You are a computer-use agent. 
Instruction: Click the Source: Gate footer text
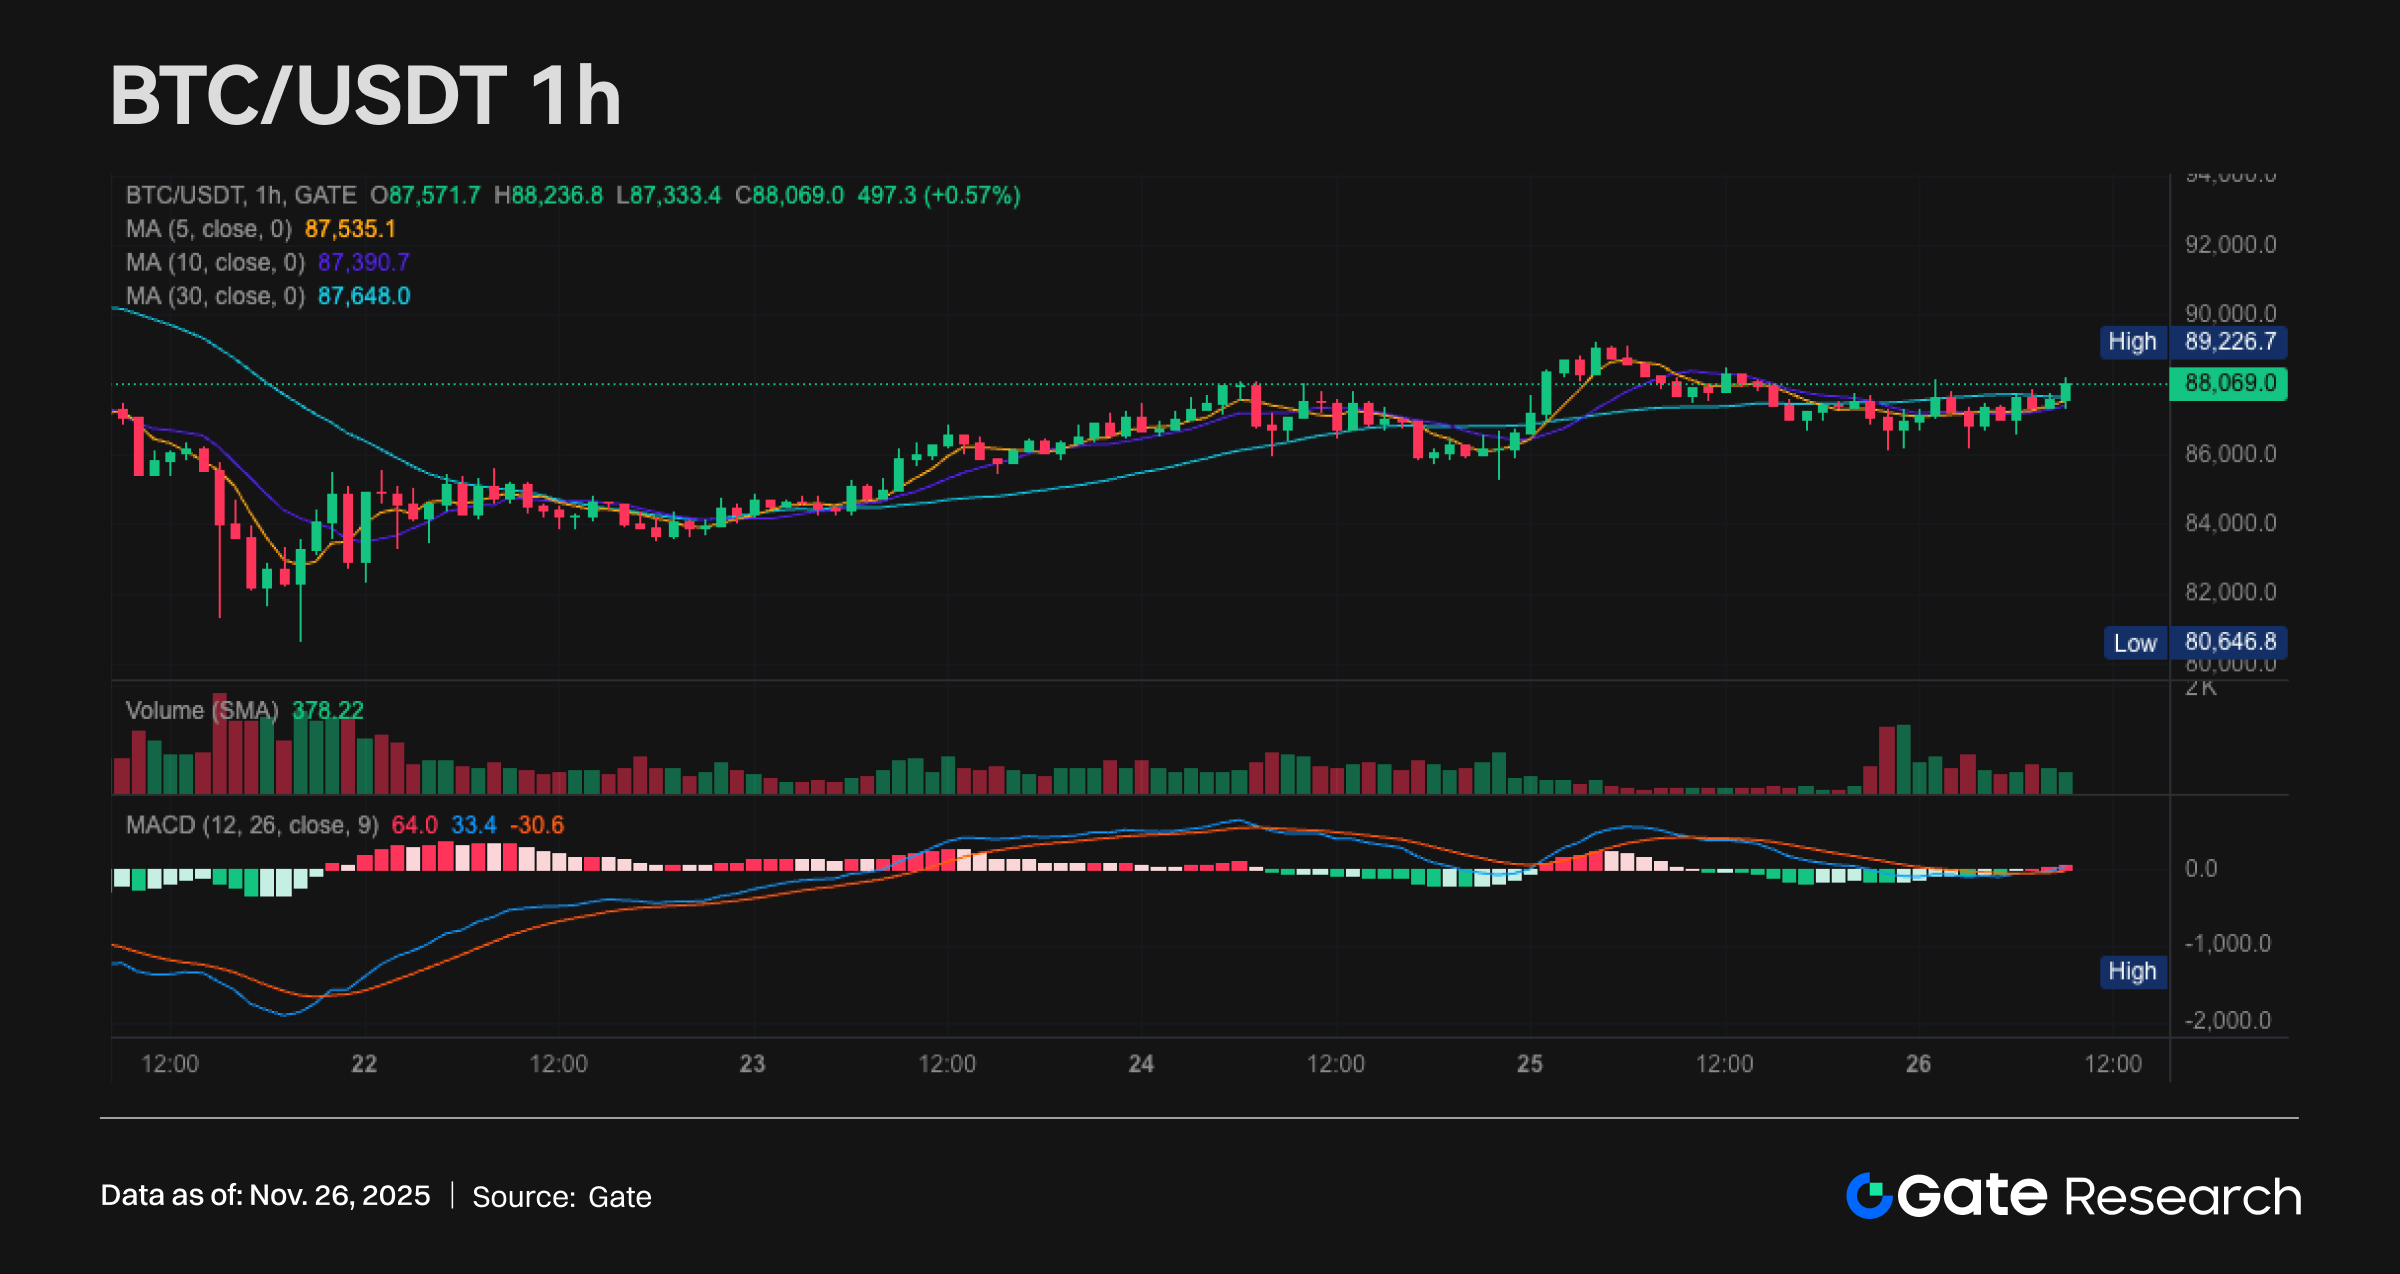click(x=561, y=1197)
